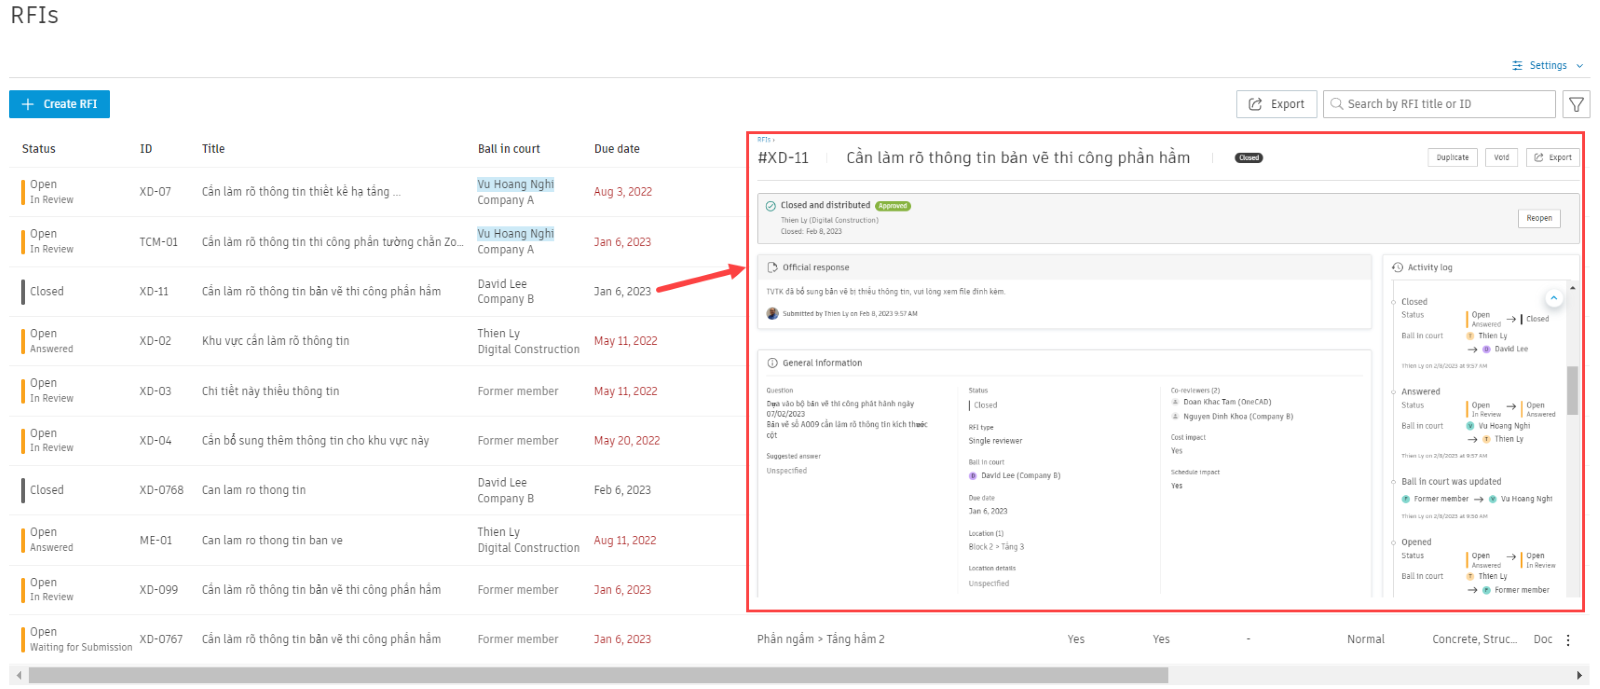Click the May 20, 2022 due date
Viewport: 1600px width, 689px height.
[627, 441]
